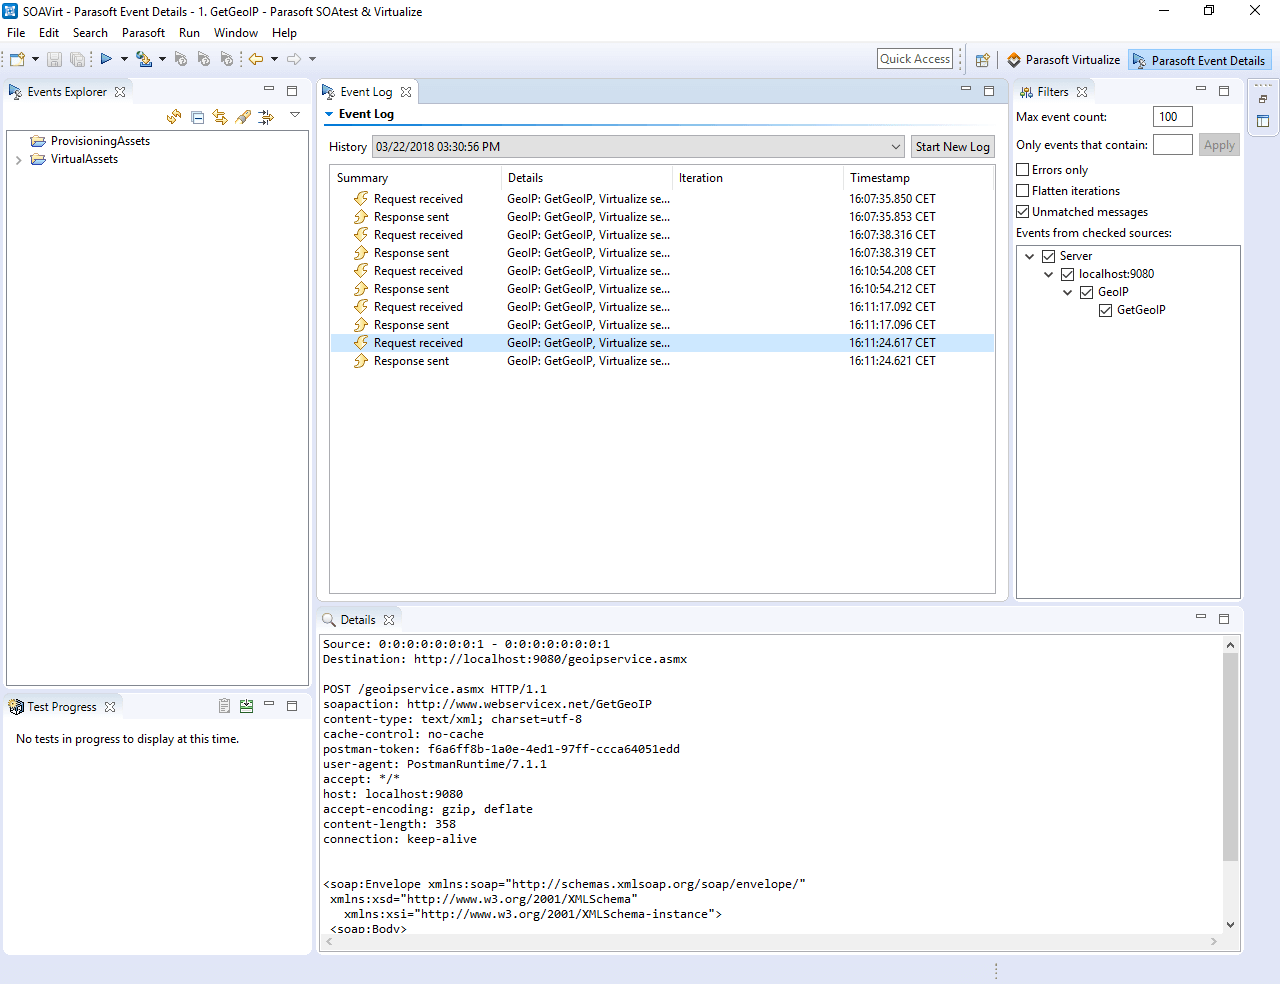This screenshot has height=984, width=1280.
Task: Click the Apply filter button
Action: [x=1219, y=145]
